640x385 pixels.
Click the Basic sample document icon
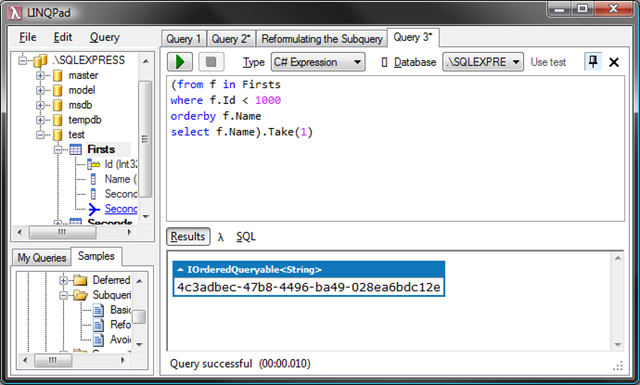(98, 310)
